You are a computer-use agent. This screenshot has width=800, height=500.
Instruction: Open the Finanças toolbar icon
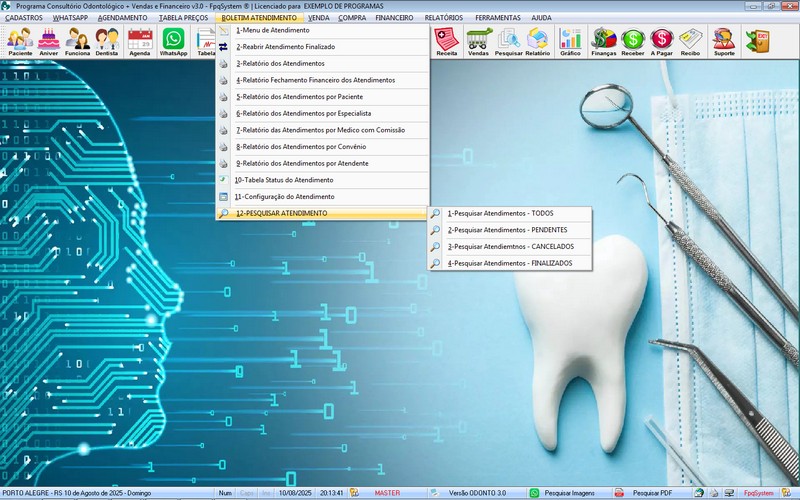click(x=604, y=41)
